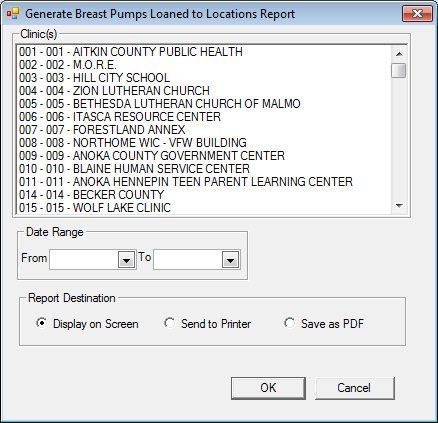The image size is (438, 423).
Task: Click the application icon in title bar
Action: click(13, 14)
